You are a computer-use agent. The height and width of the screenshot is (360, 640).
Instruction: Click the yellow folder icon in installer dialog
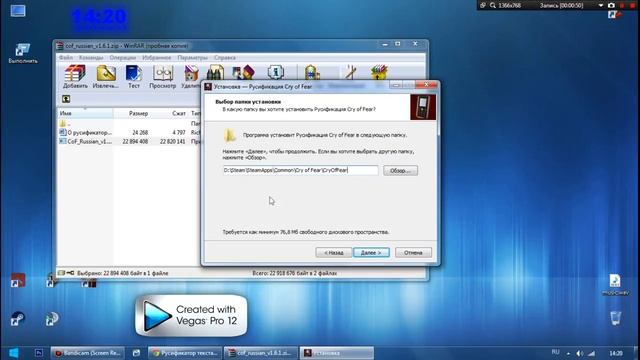[229, 135]
